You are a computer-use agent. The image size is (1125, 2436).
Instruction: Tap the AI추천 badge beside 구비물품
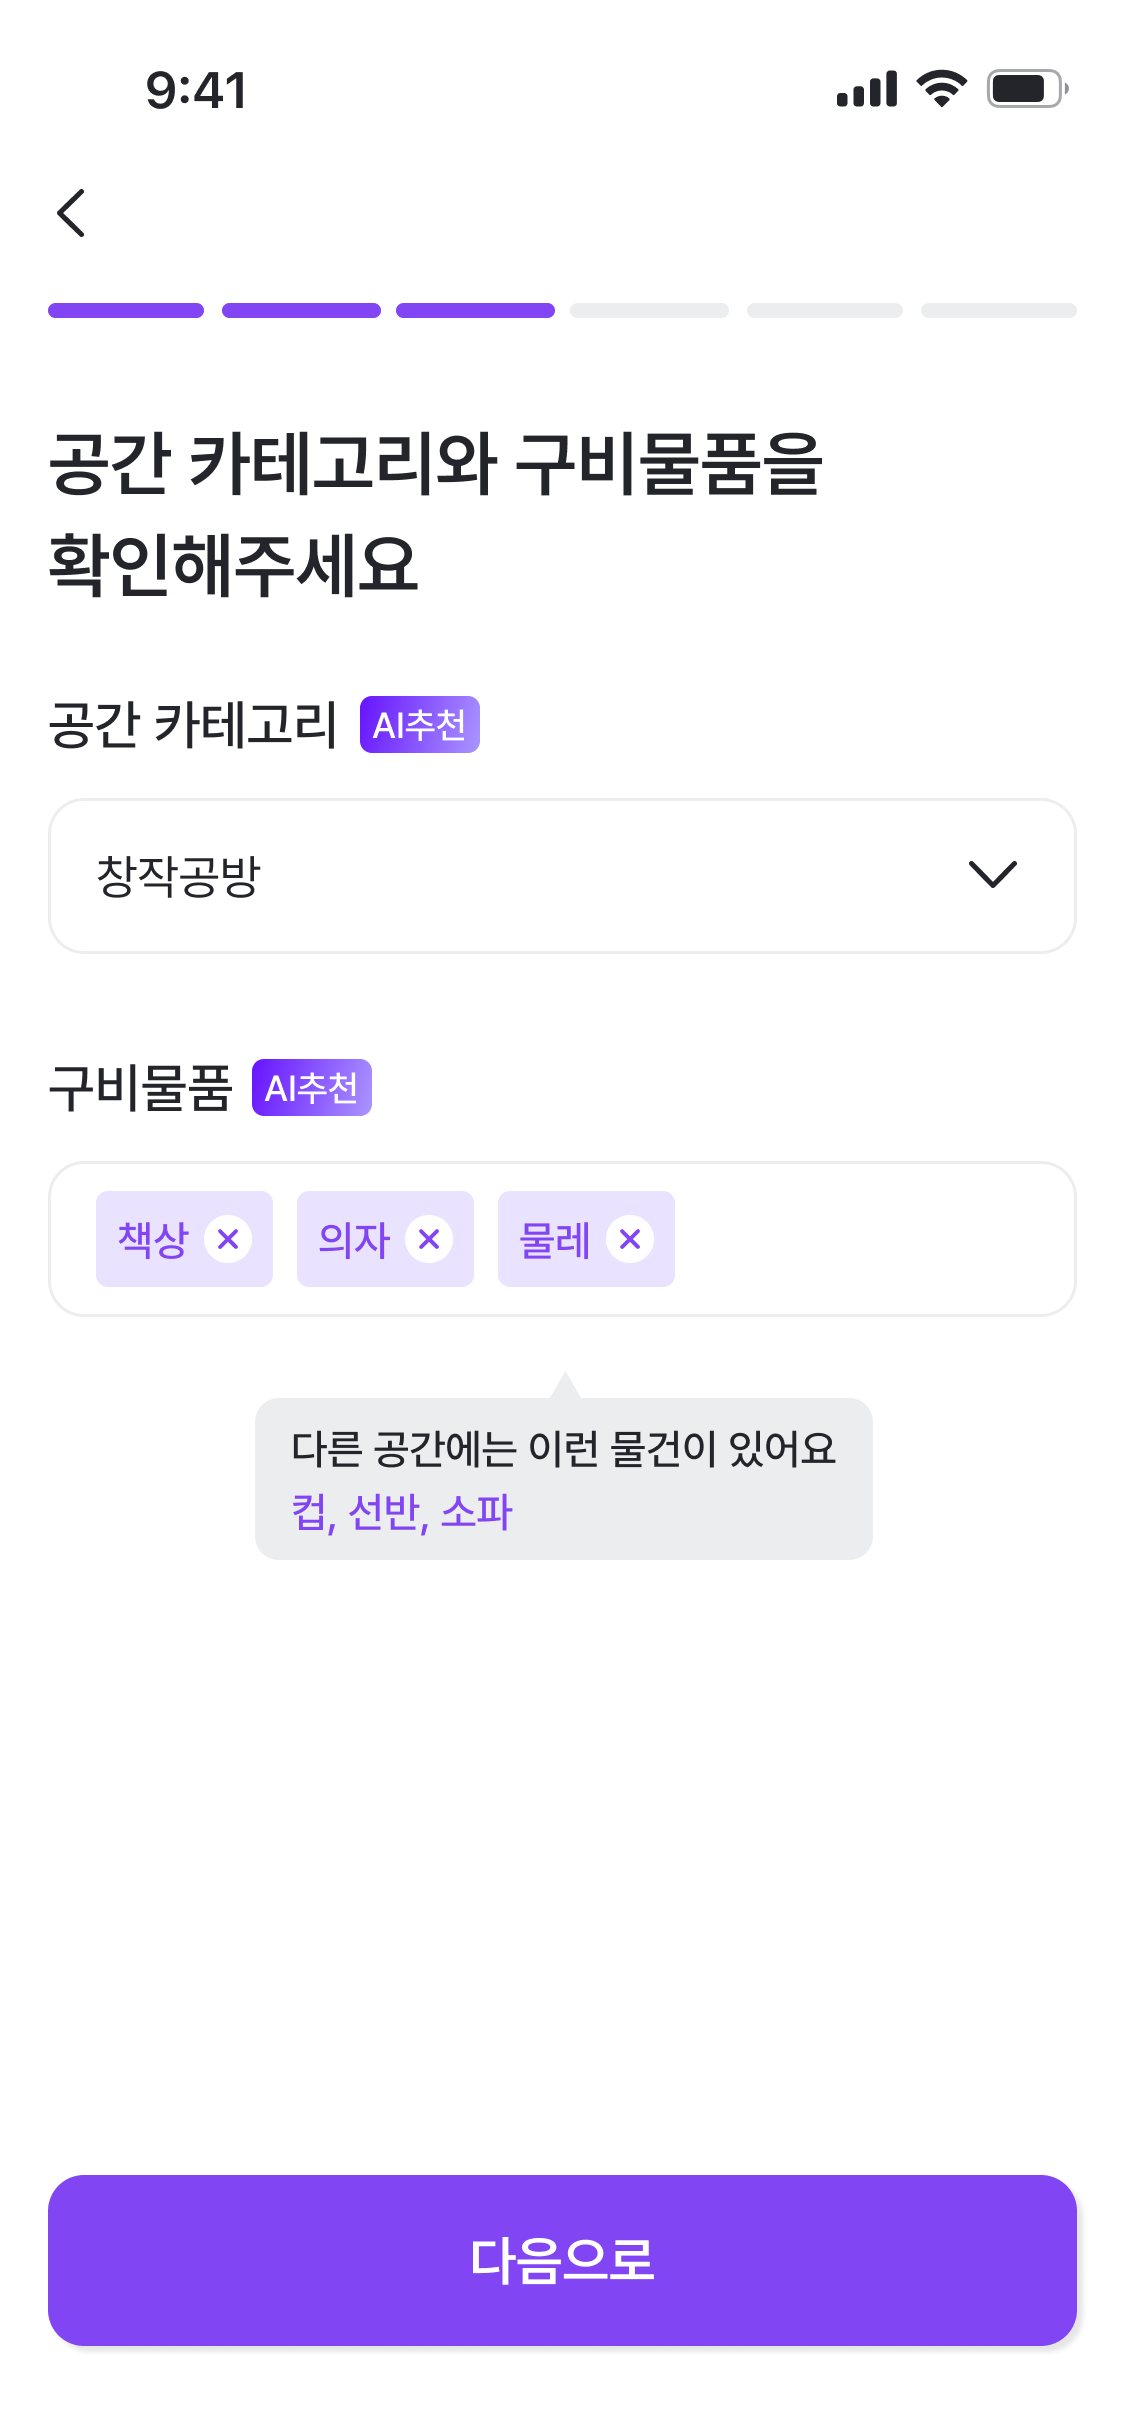point(311,1087)
